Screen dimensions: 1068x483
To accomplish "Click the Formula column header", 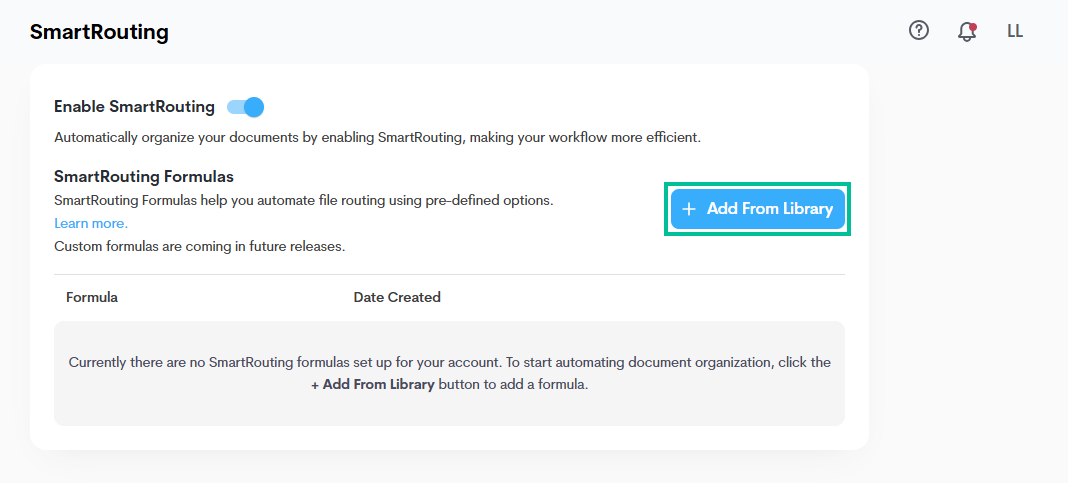I will [x=92, y=298].
